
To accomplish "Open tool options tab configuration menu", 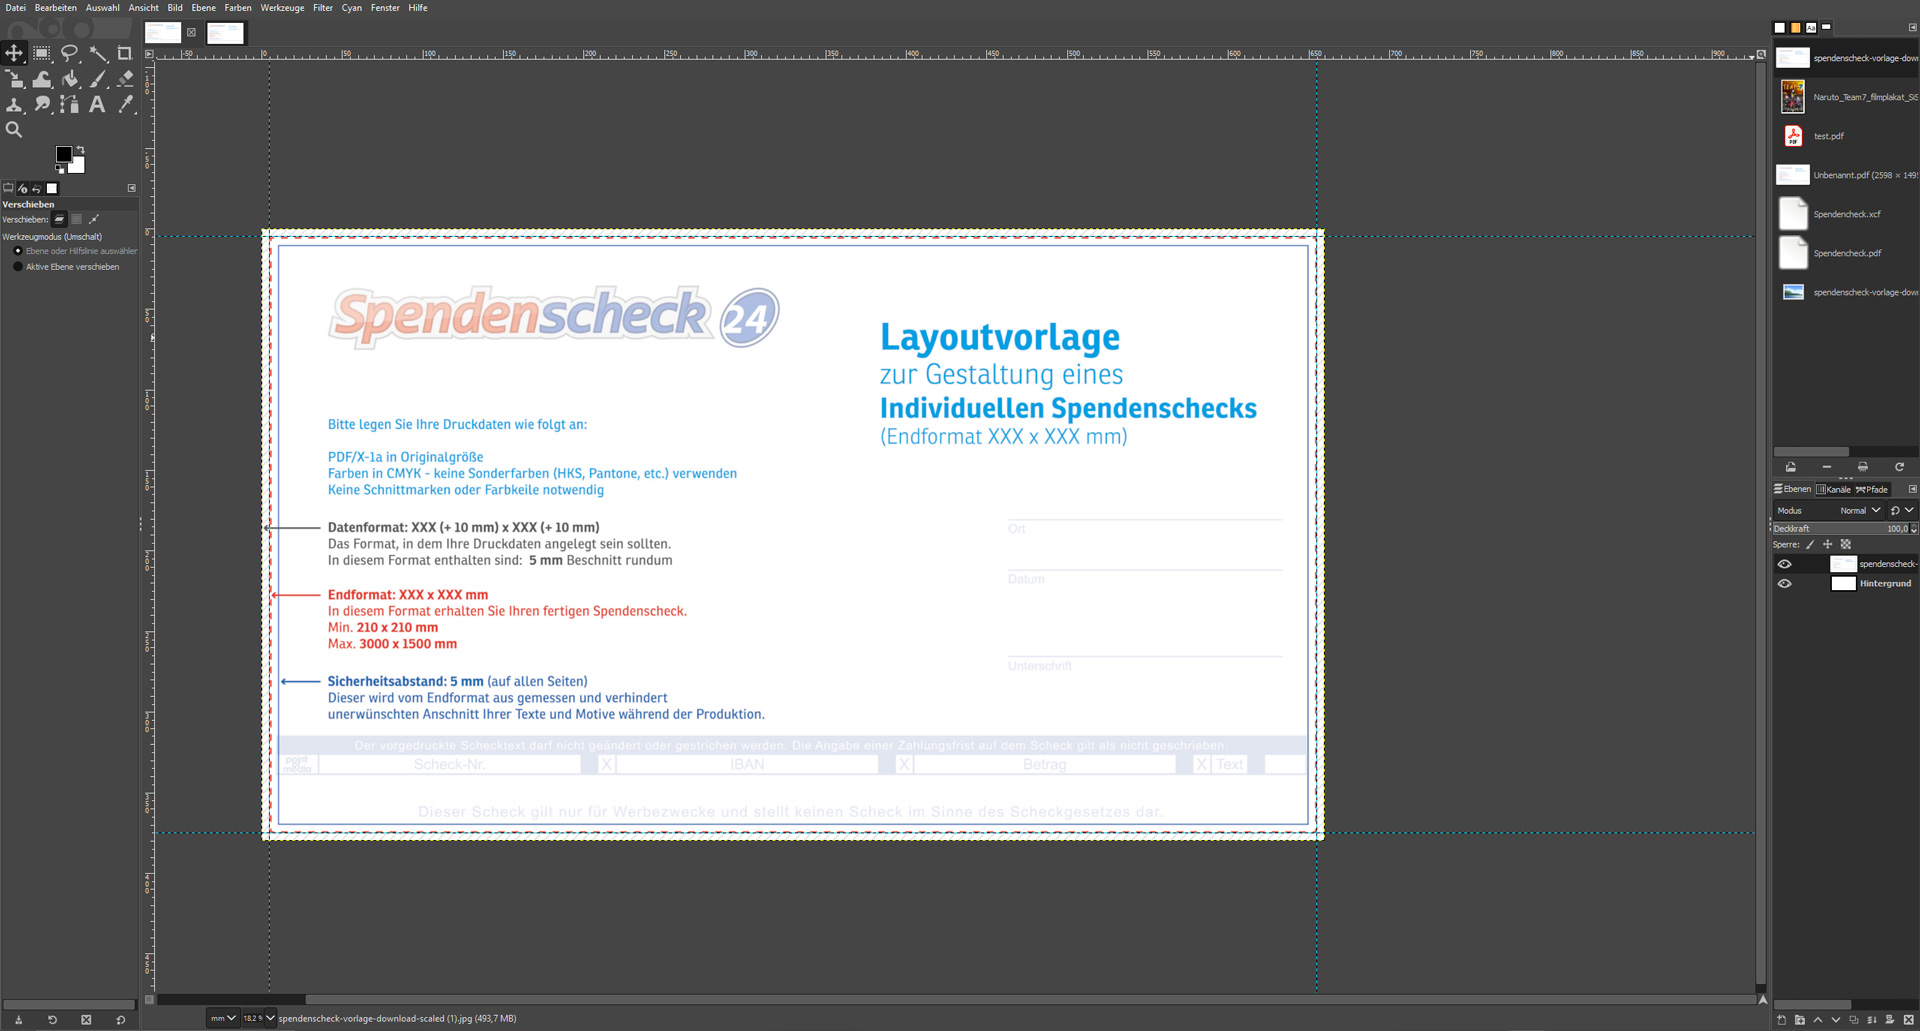I will [x=131, y=188].
